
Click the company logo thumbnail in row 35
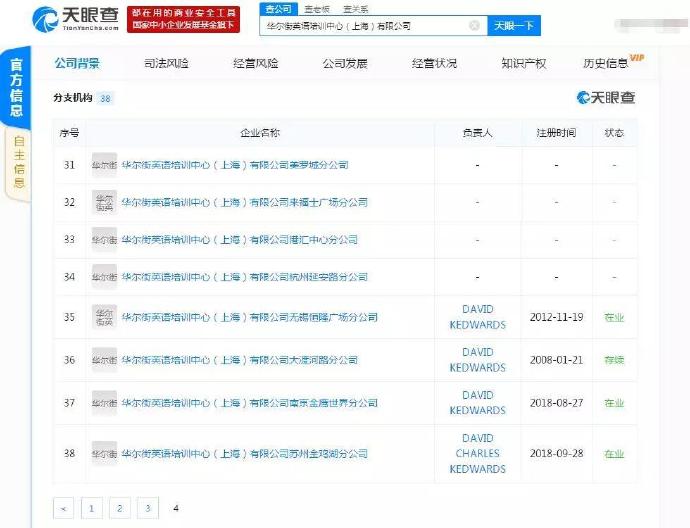(104, 317)
